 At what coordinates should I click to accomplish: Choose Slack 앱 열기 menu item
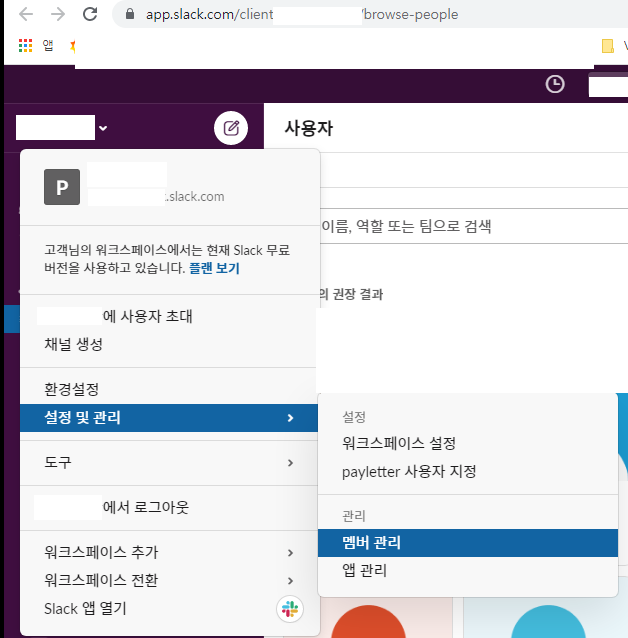[168, 609]
